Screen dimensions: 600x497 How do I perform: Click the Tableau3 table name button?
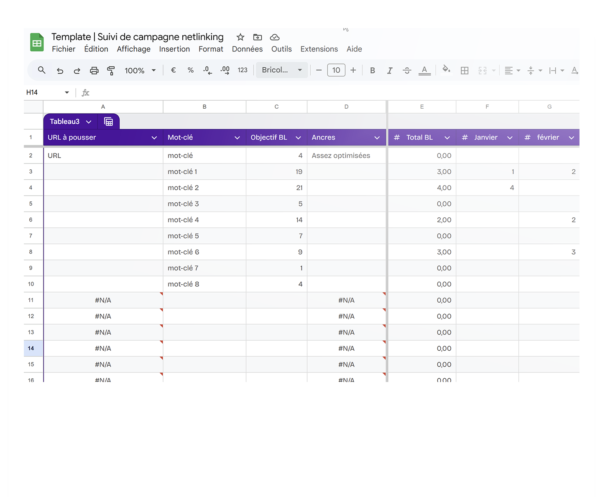coord(70,121)
